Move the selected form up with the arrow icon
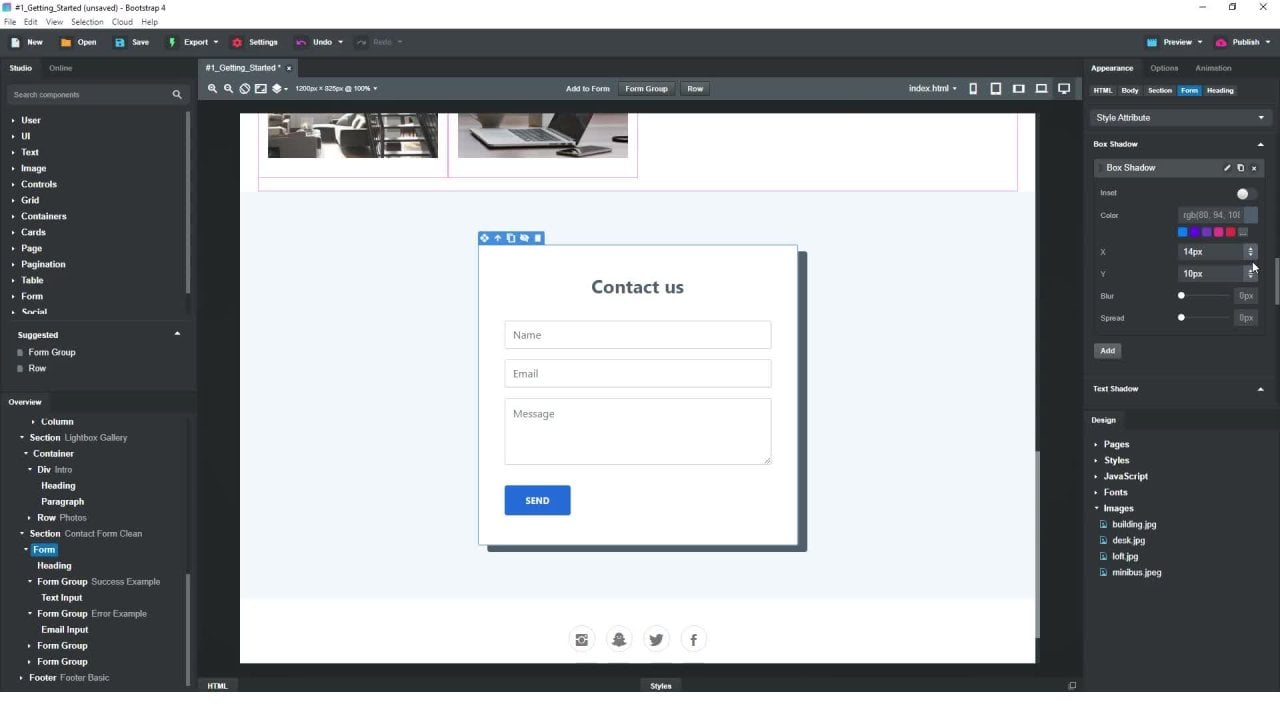1280x720 pixels. (x=497, y=238)
